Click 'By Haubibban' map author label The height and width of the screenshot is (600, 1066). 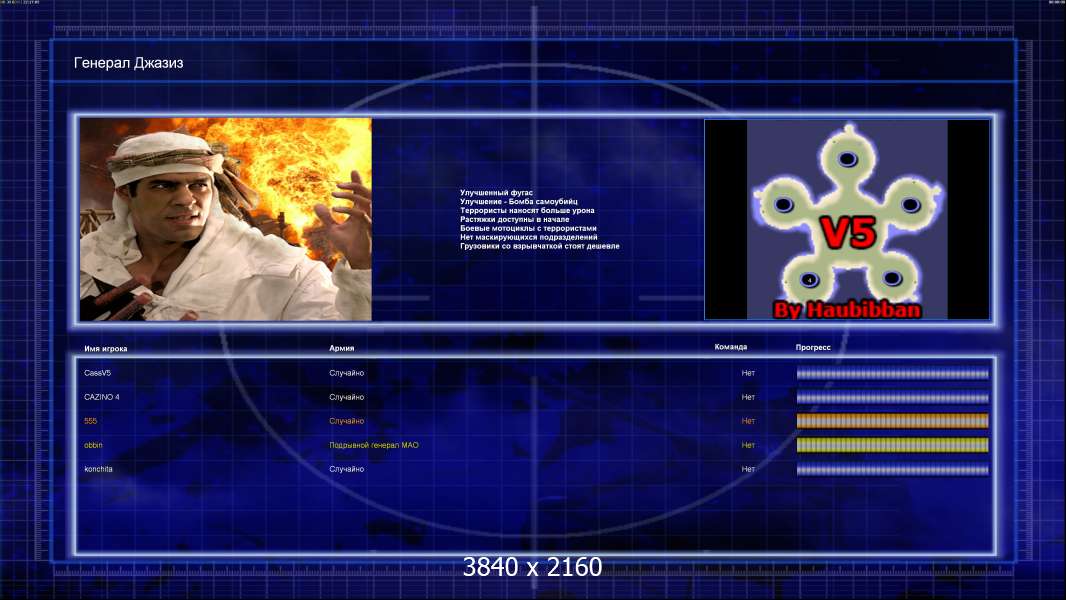[x=847, y=310]
